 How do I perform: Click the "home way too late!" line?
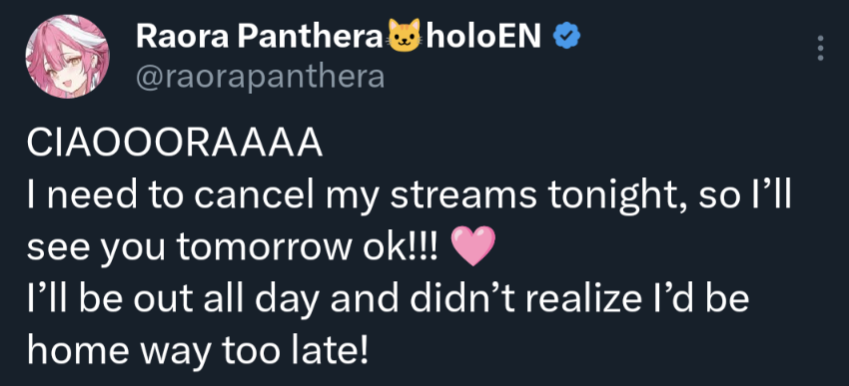point(197,352)
